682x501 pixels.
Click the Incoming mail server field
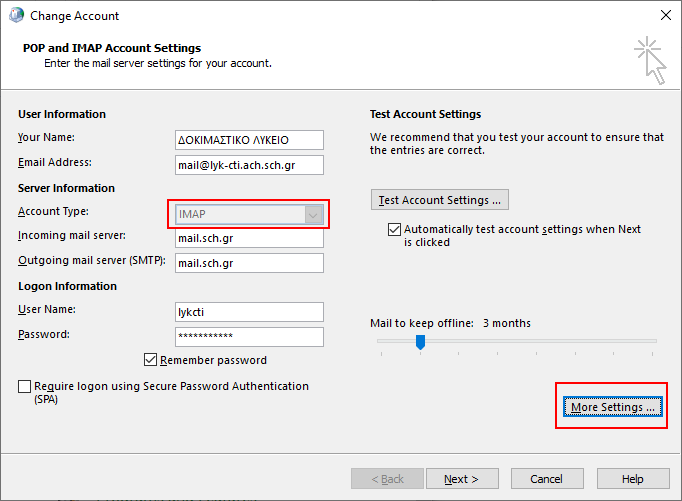pyautogui.click(x=248, y=239)
